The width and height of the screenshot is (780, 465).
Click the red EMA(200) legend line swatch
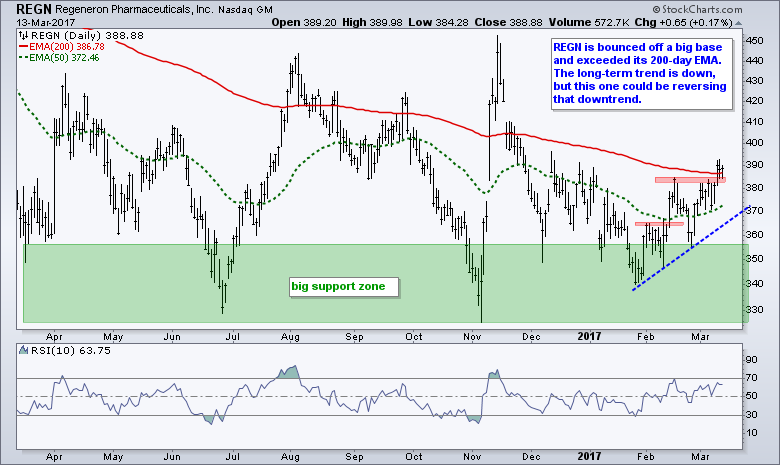[x=23, y=47]
